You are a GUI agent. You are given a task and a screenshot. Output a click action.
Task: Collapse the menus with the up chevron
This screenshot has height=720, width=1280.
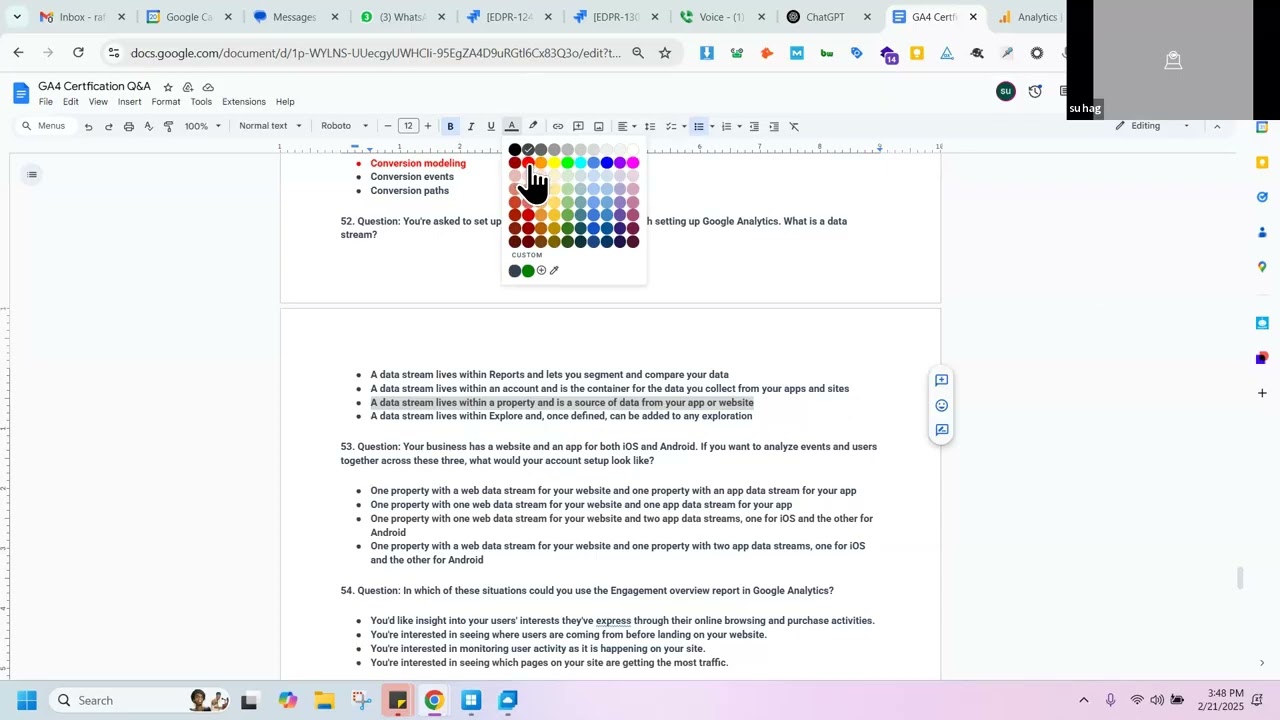point(1217,126)
